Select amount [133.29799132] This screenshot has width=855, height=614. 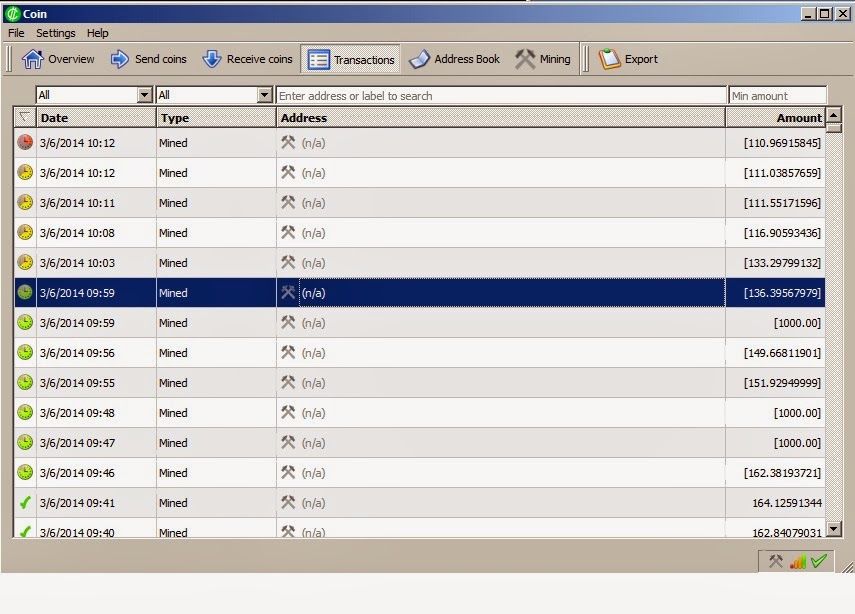click(782, 263)
